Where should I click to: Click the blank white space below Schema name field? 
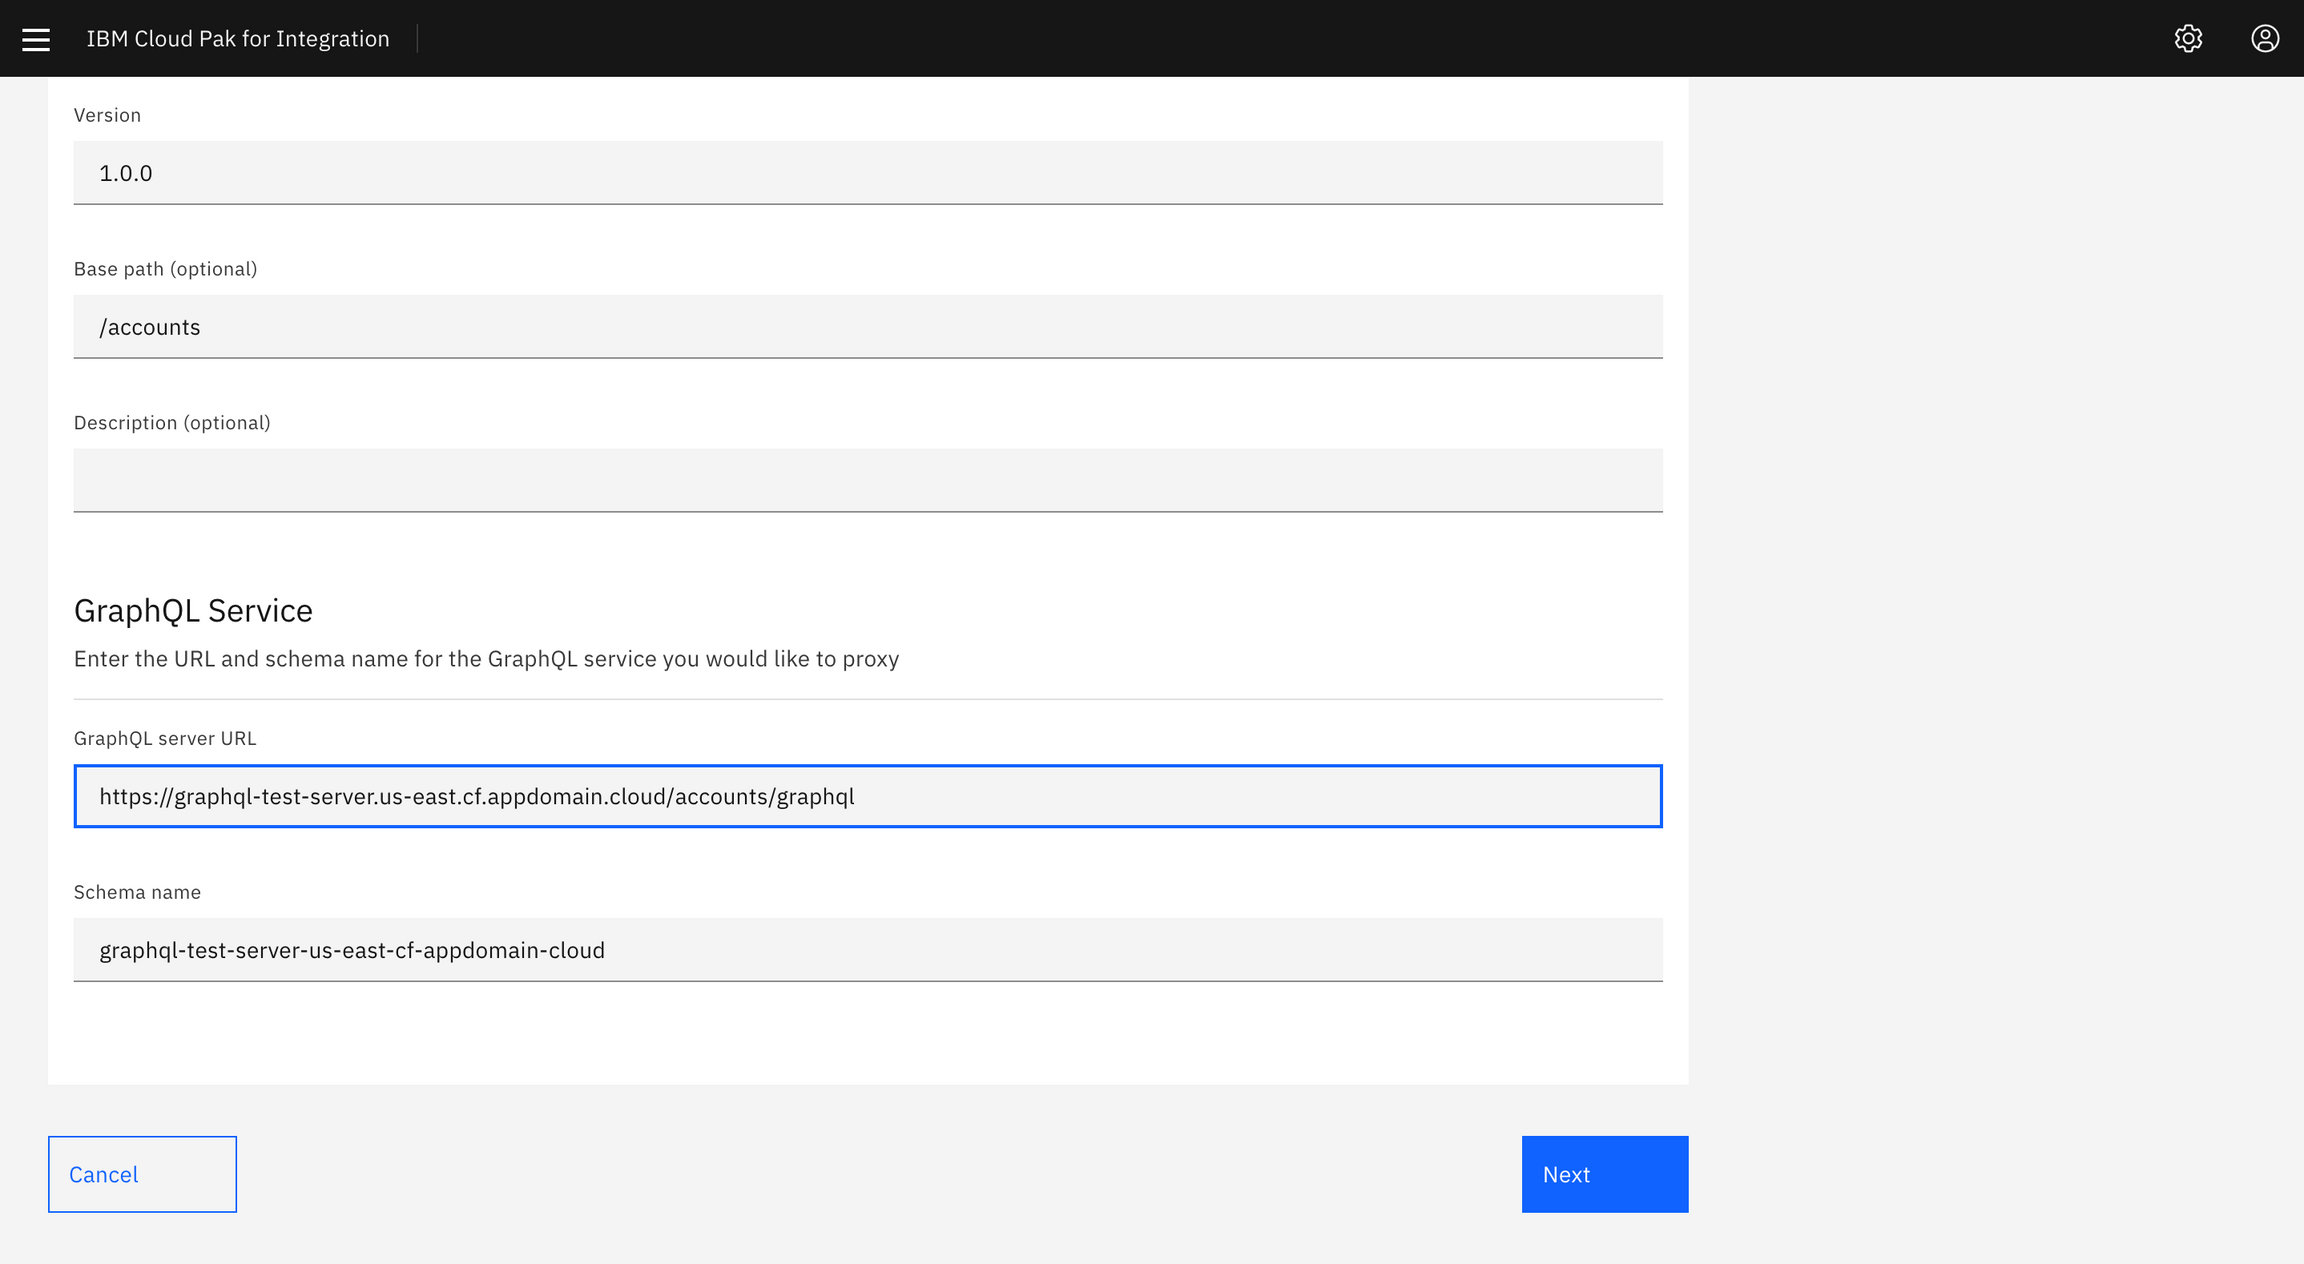[867, 1035]
